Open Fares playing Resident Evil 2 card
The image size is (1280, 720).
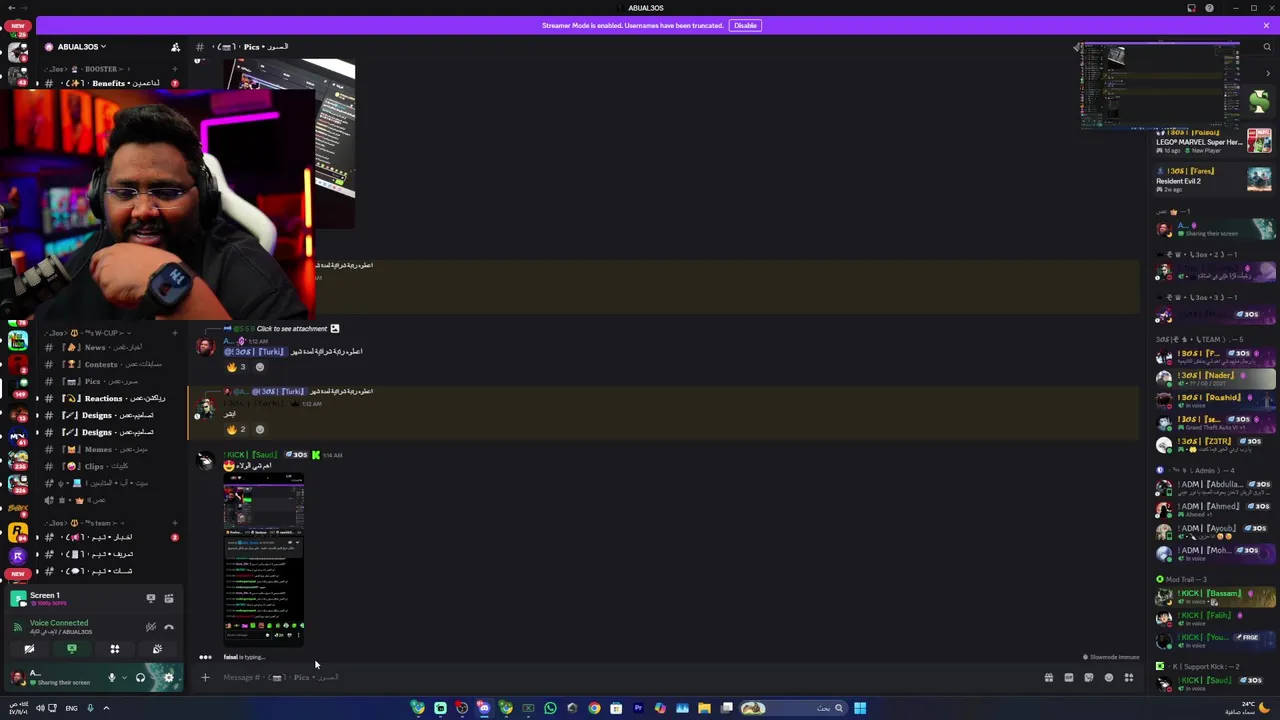1214,179
